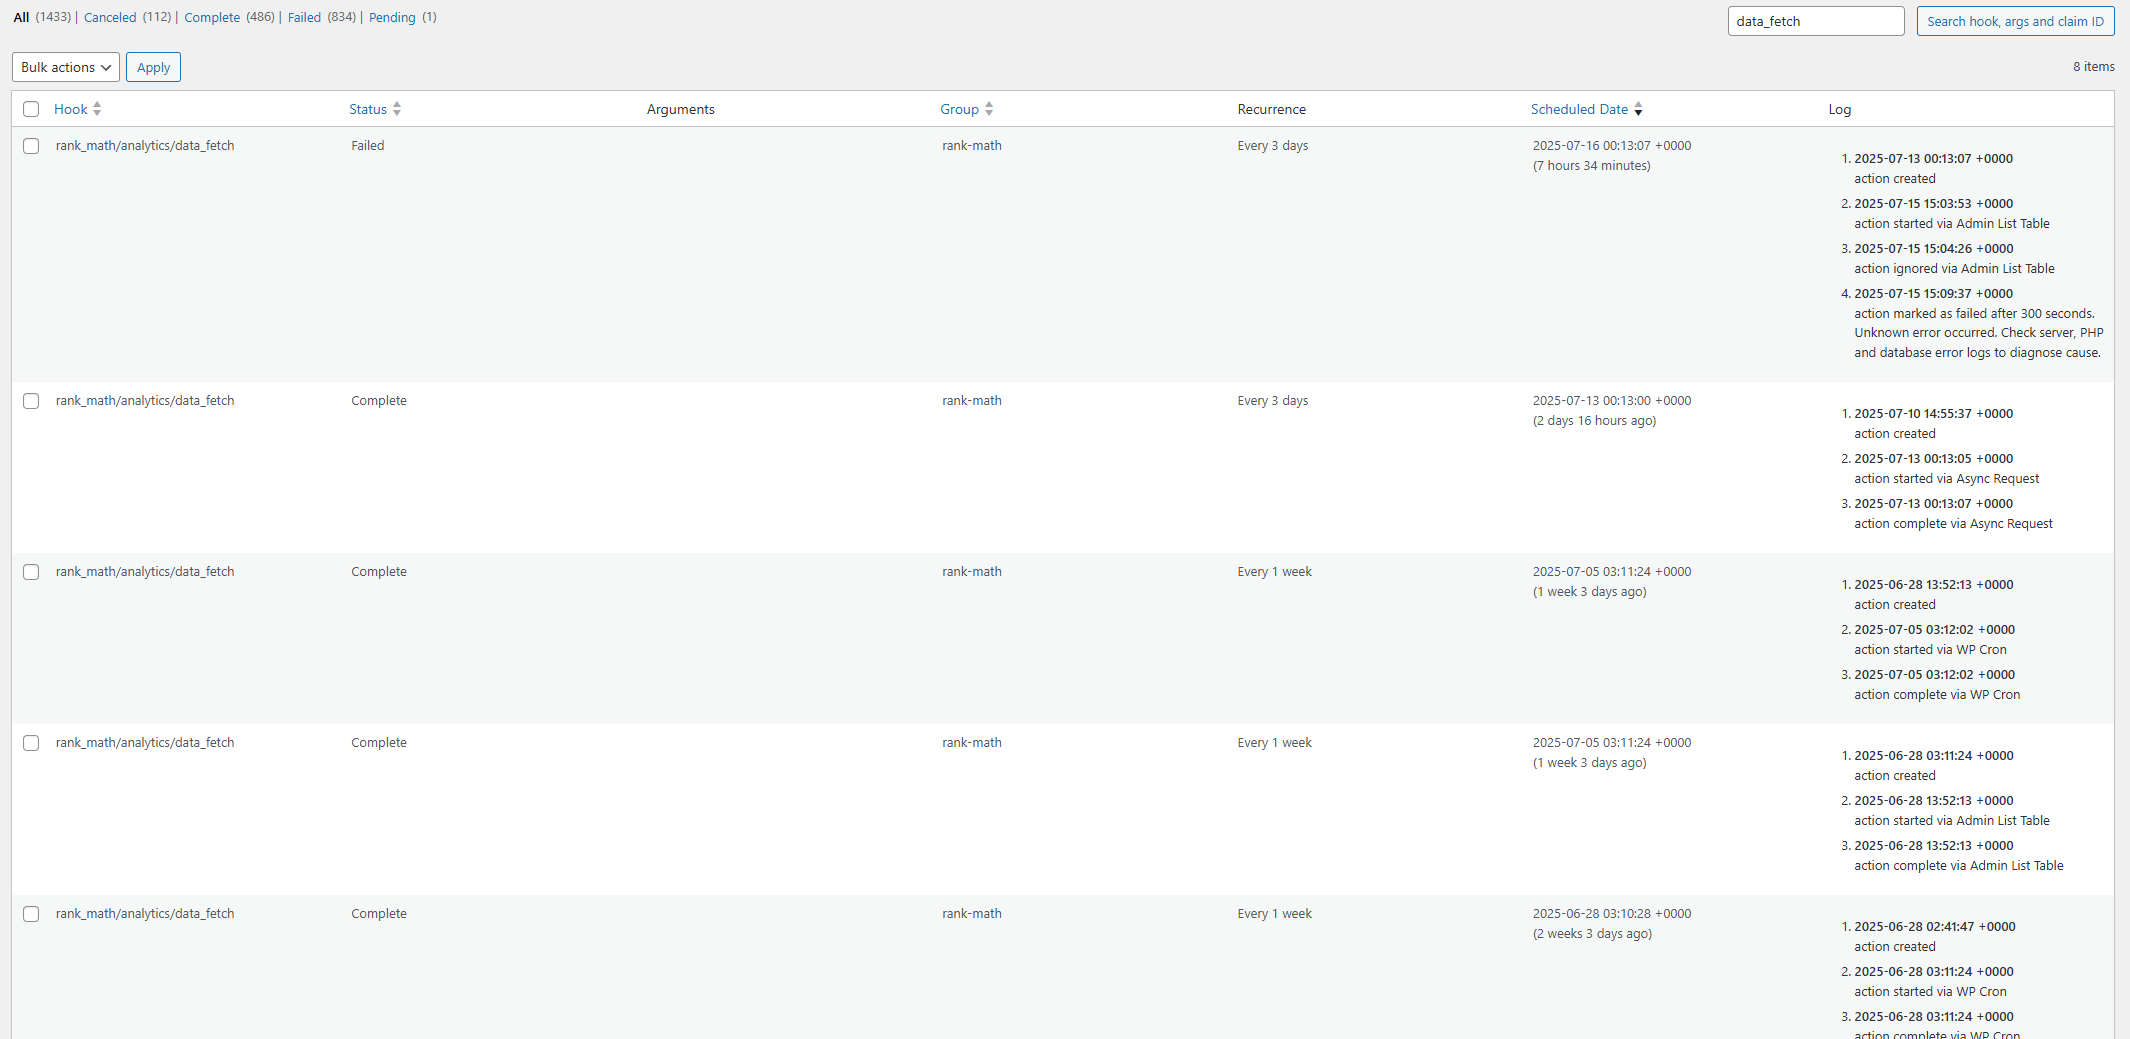
Task: Click the Status column sort arrows
Action: [397, 109]
